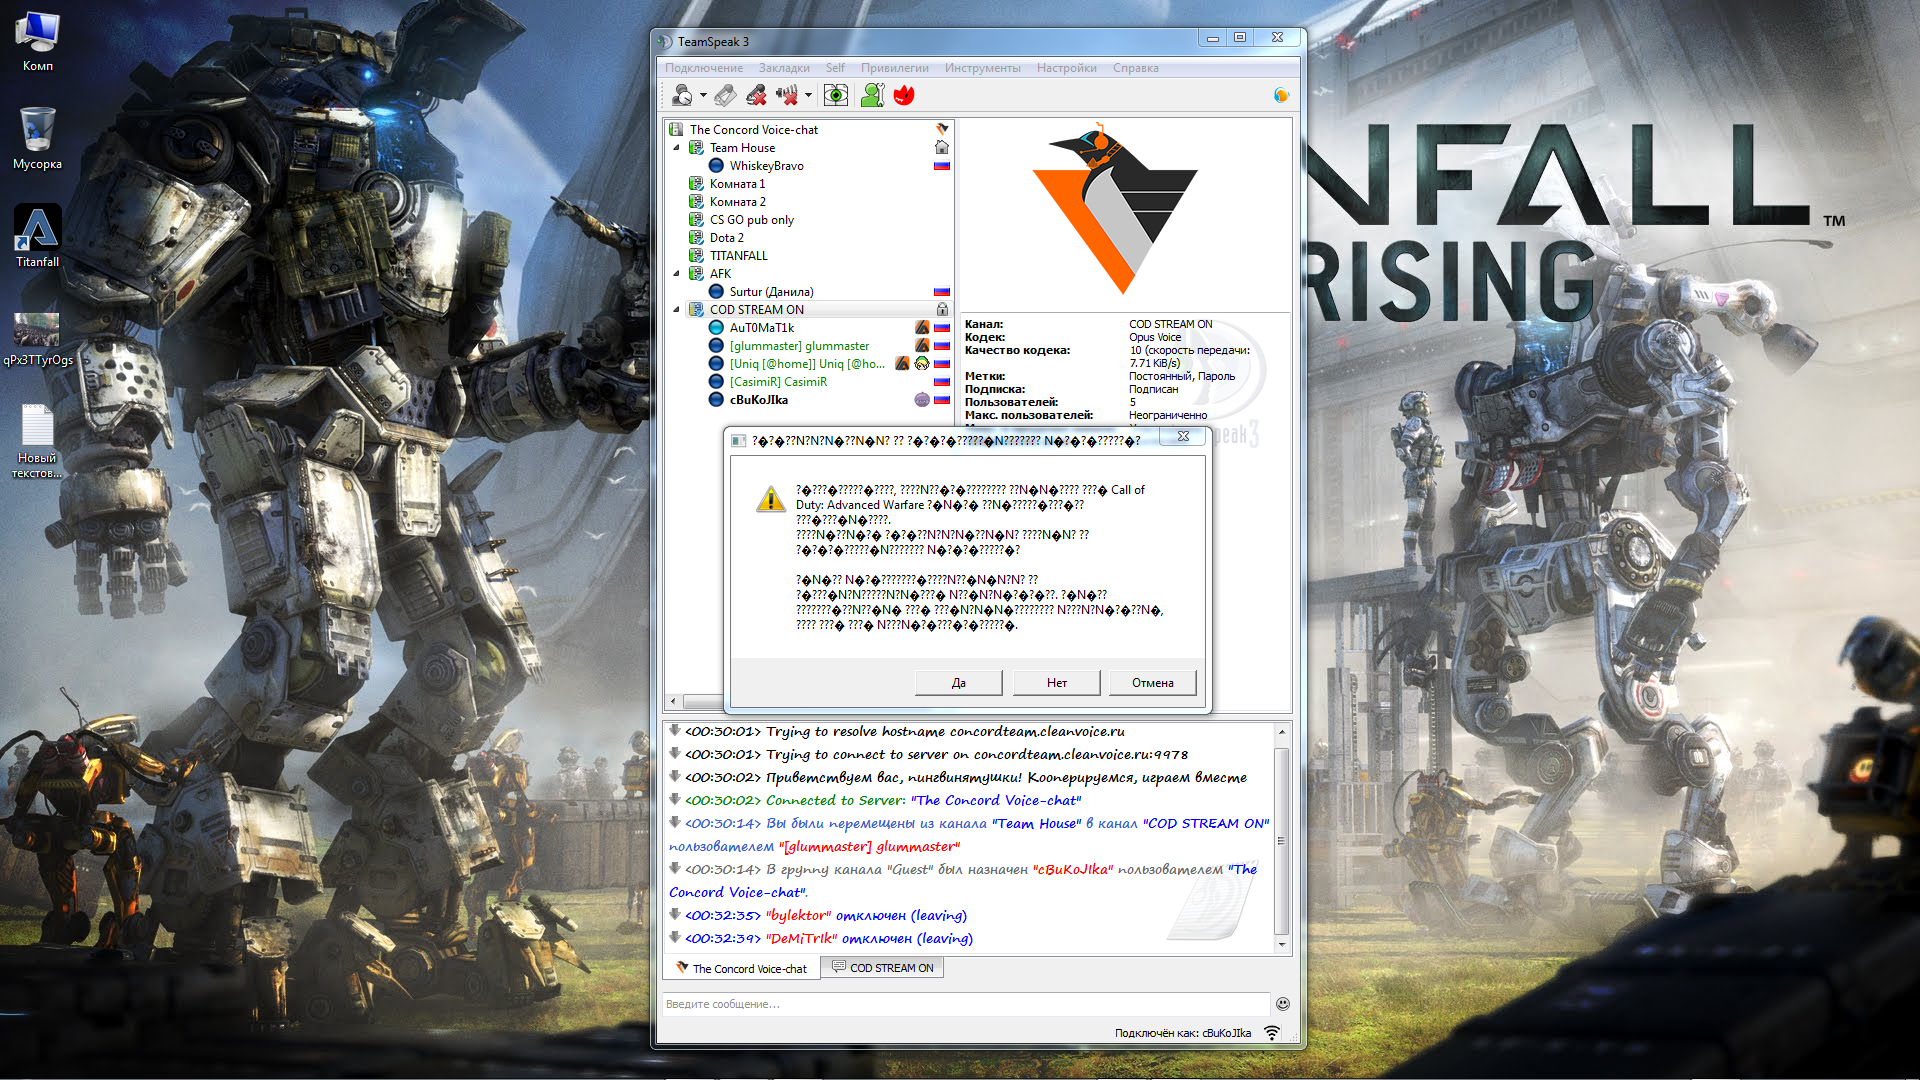
Task: Click the penguin server banner image
Action: pos(1115,210)
